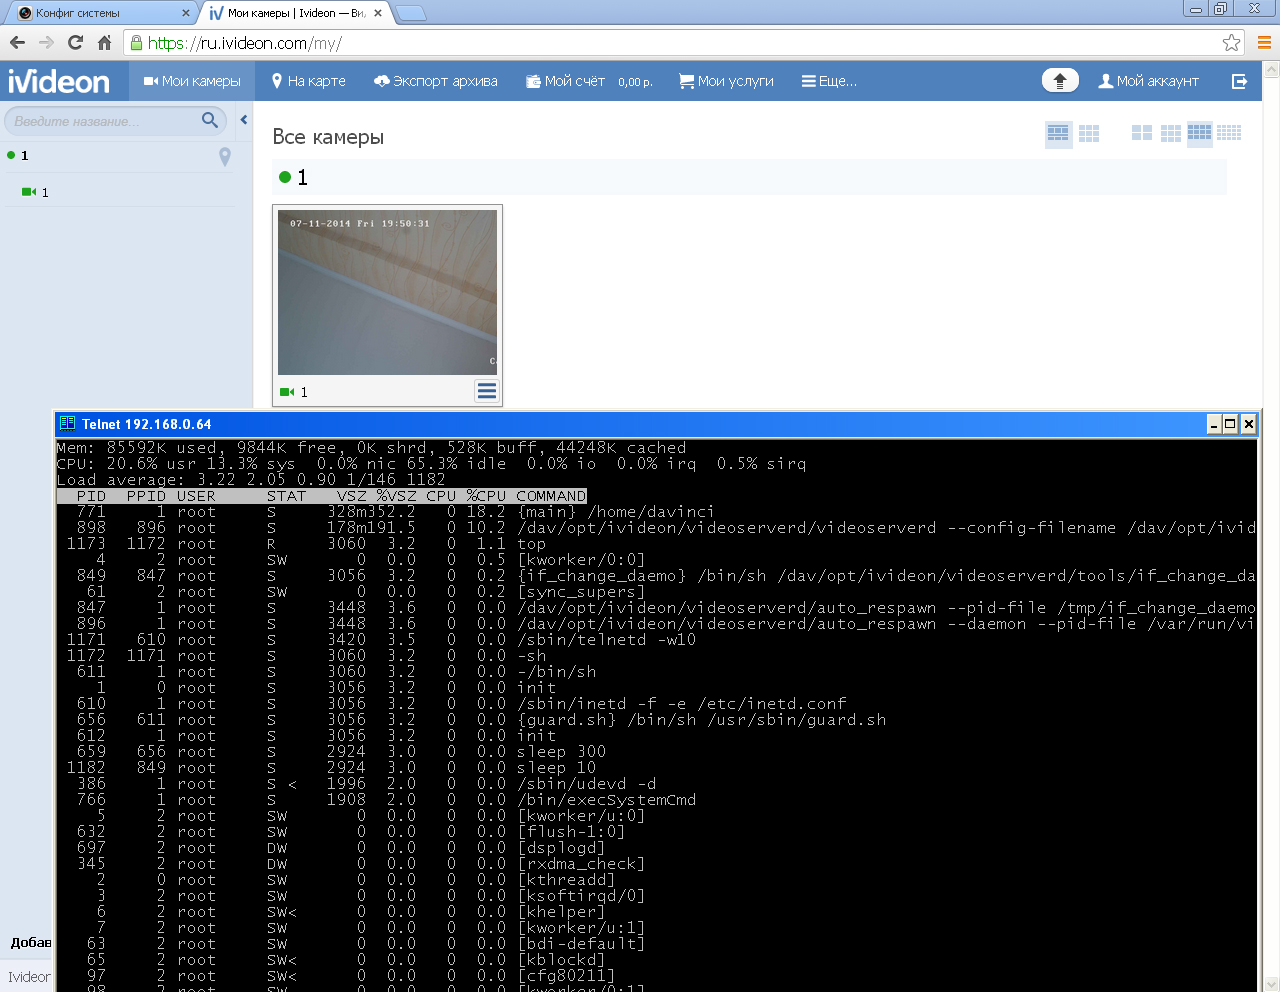The image size is (1280, 992).
Task: Open the camera 1 video thumbnail
Action: (387, 292)
